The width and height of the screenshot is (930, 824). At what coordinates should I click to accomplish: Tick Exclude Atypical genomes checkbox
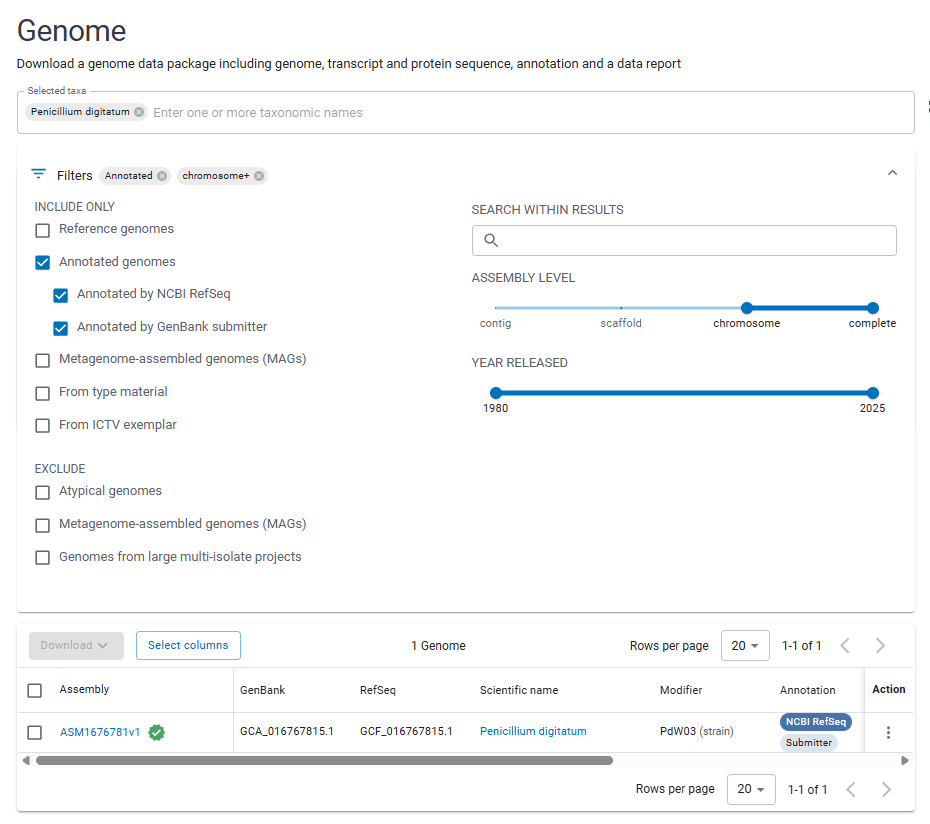[42, 492]
